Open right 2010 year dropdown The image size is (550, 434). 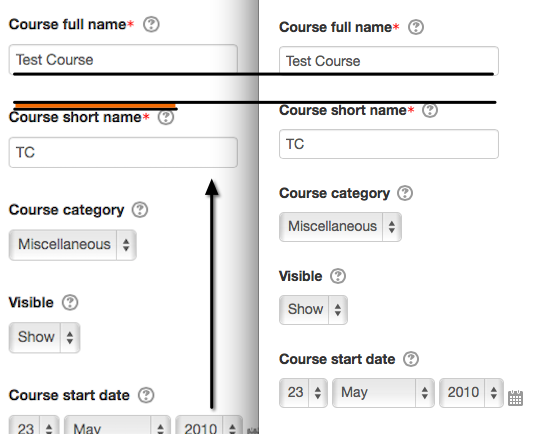tap(471, 393)
